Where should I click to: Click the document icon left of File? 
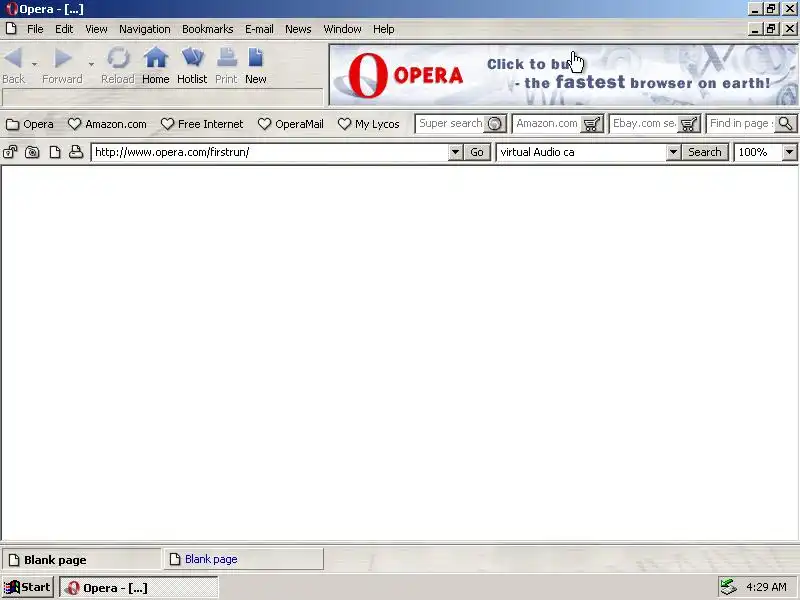tap(11, 29)
